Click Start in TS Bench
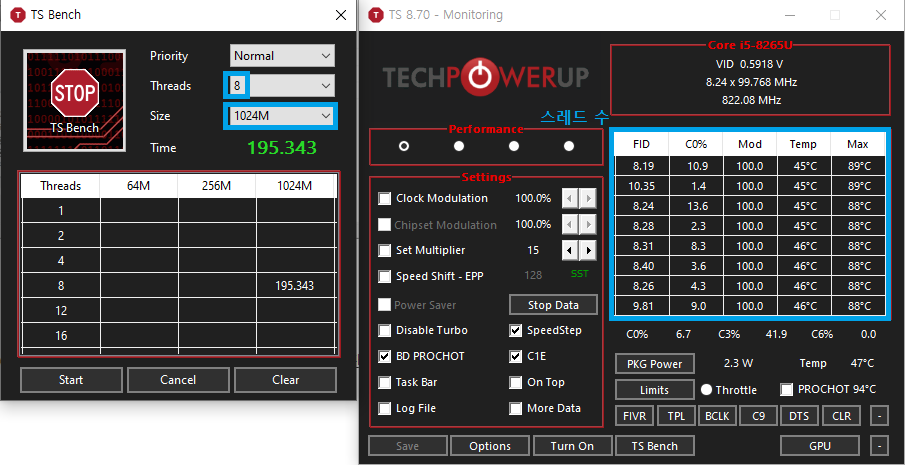The image size is (905, 465). [x=71, y=380]
